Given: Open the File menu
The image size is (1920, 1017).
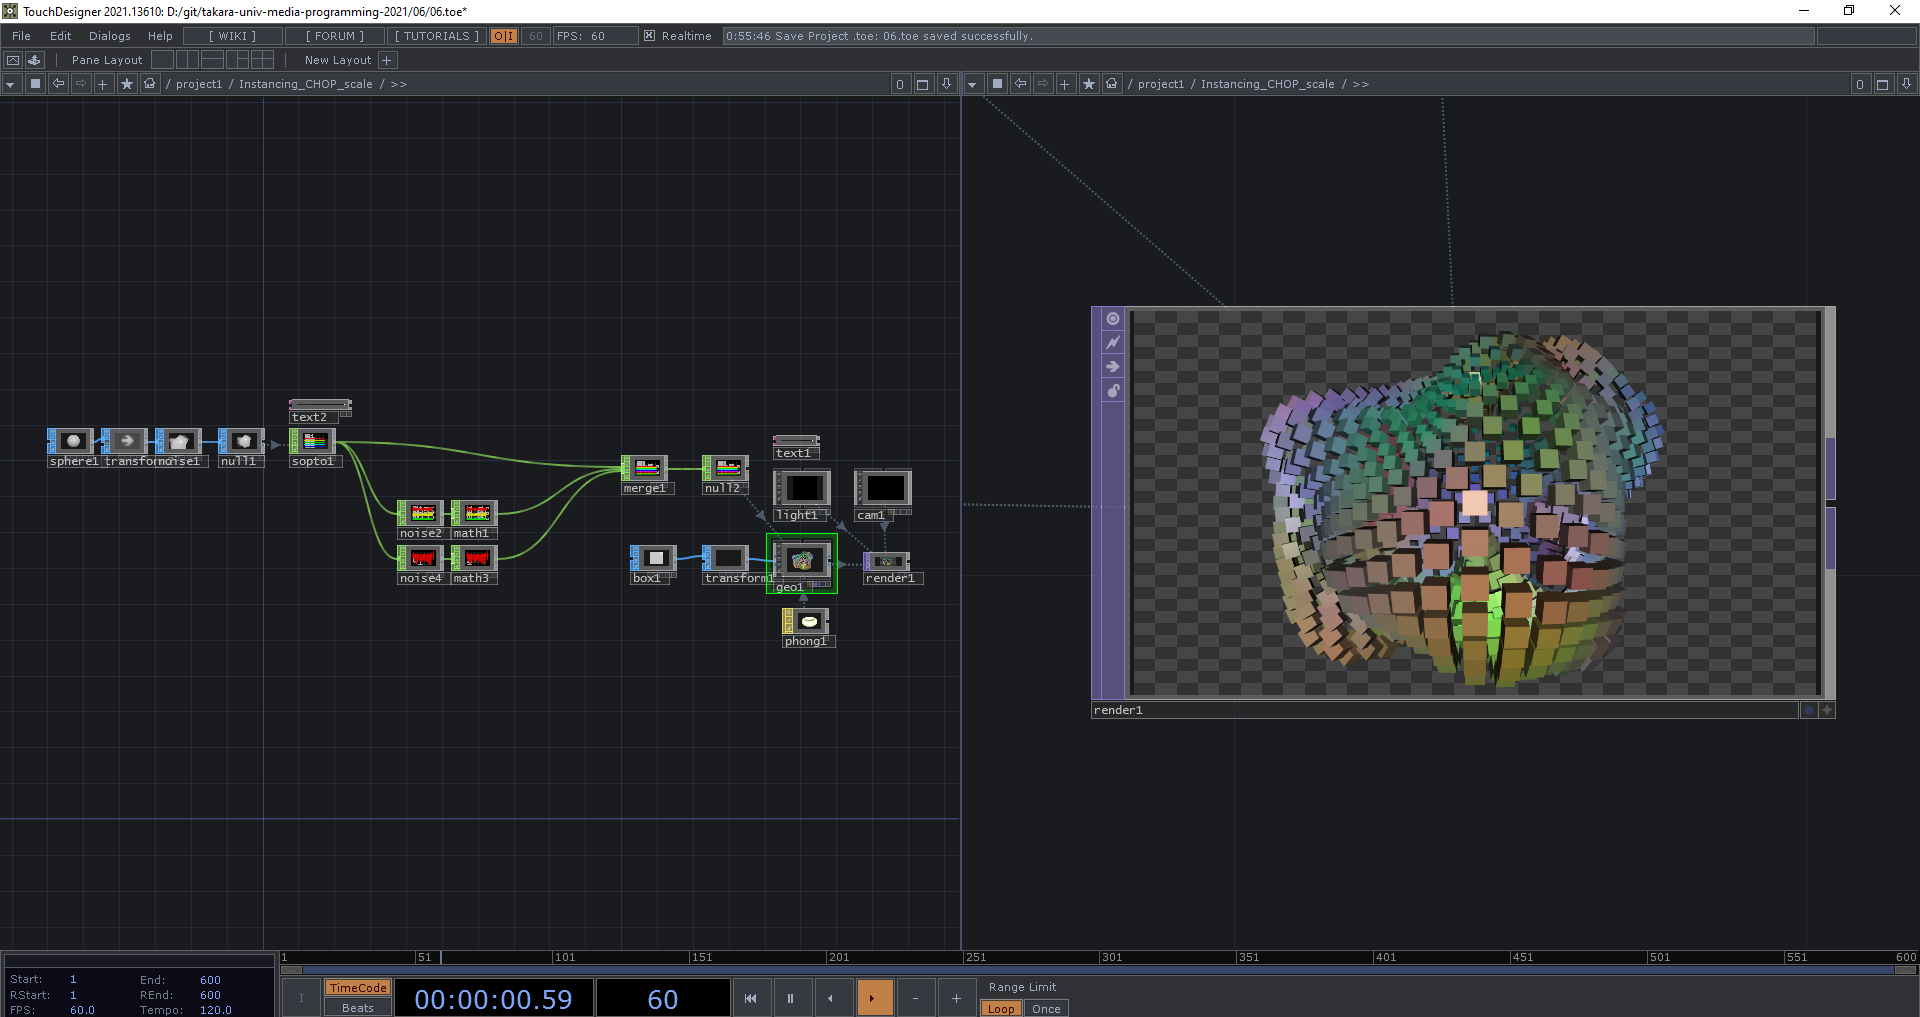Looking at the screenshot, I should pos(21,36).
